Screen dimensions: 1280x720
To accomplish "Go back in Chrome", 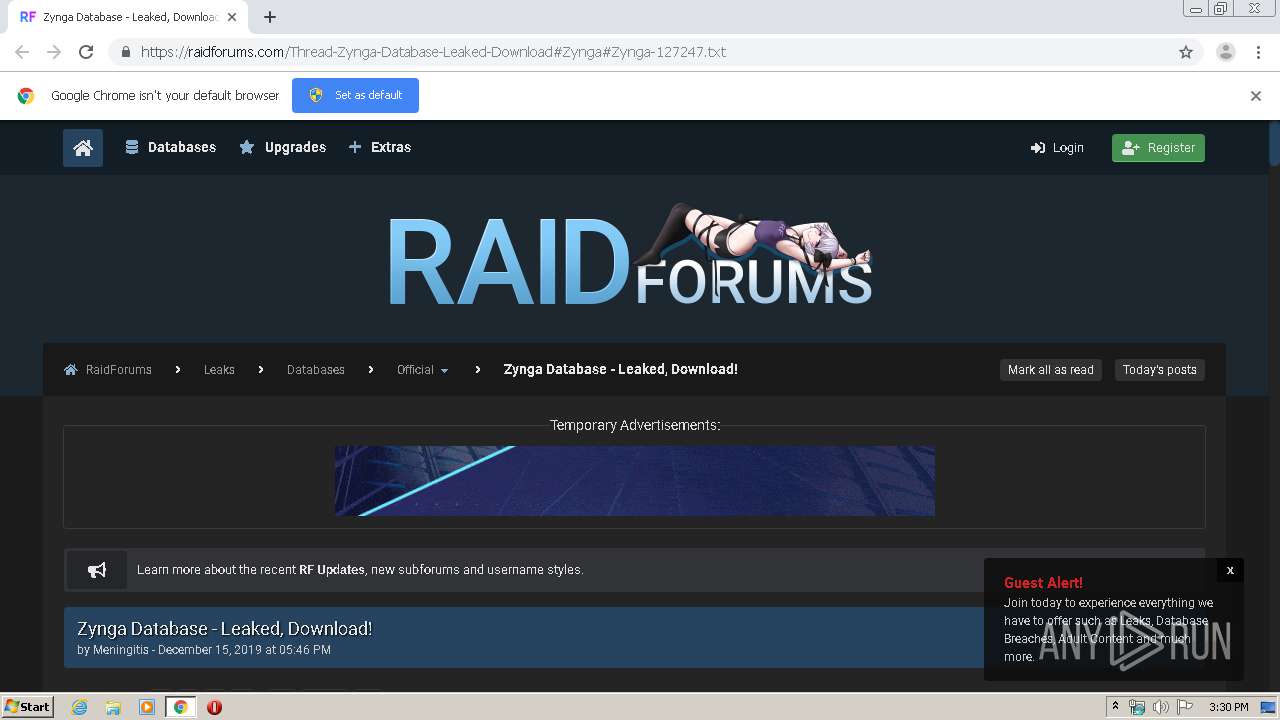I will point(22,52).
